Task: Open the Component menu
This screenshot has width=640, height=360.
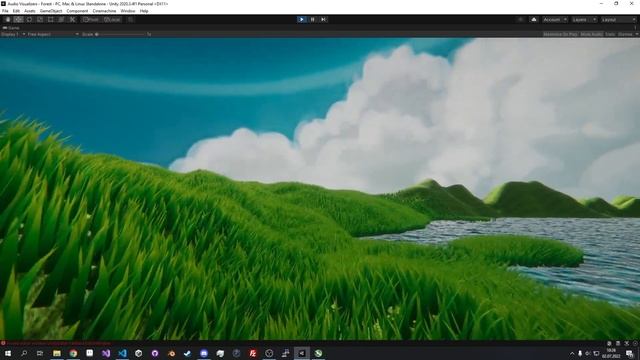Action: 77,11
